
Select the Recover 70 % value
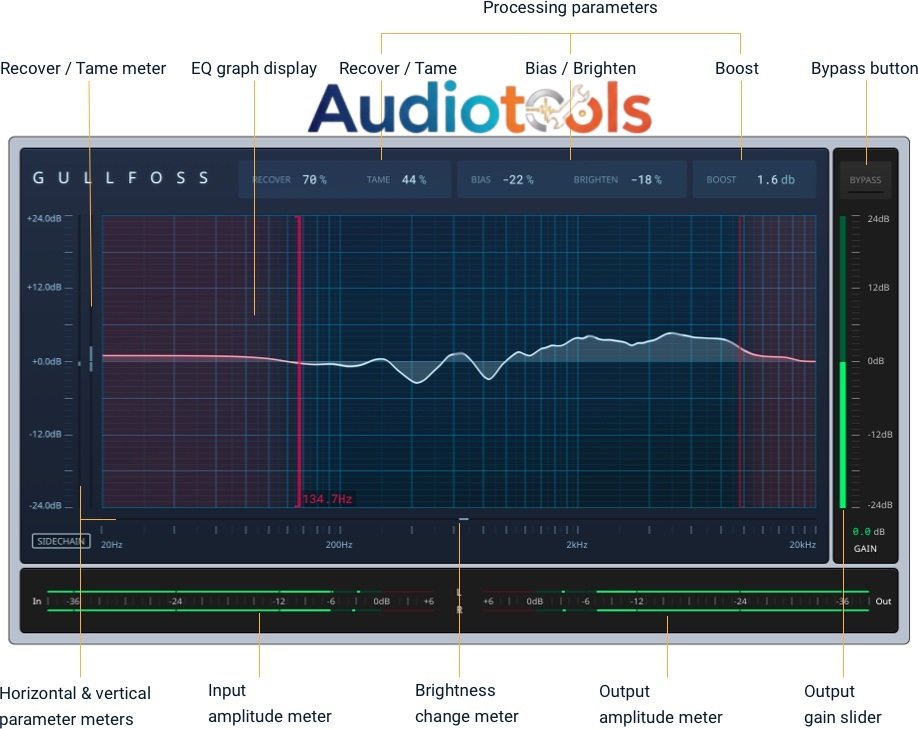click(x=314, y=180)
